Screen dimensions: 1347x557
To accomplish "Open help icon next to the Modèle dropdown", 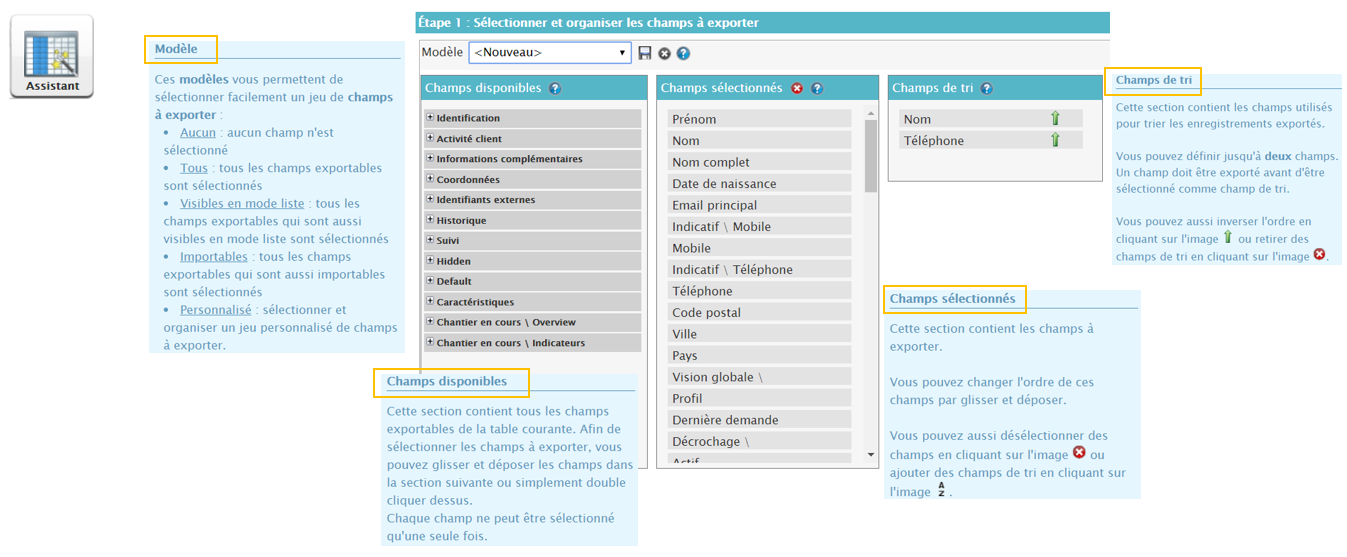I will (x=683, y=53).
